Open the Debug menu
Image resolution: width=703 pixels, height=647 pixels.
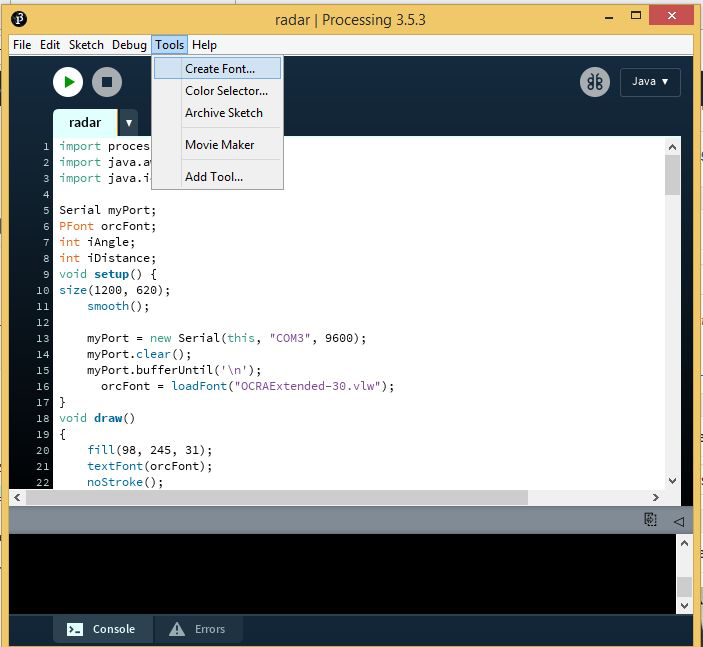pyautogui.click(x=129, y=45)
